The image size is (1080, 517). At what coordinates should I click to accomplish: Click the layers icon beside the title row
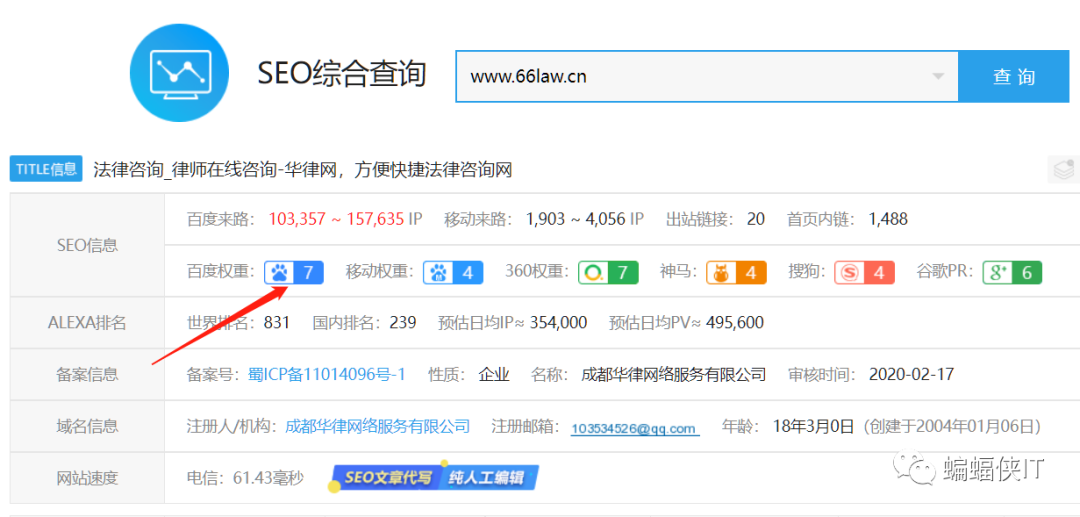pos(1063,169)
